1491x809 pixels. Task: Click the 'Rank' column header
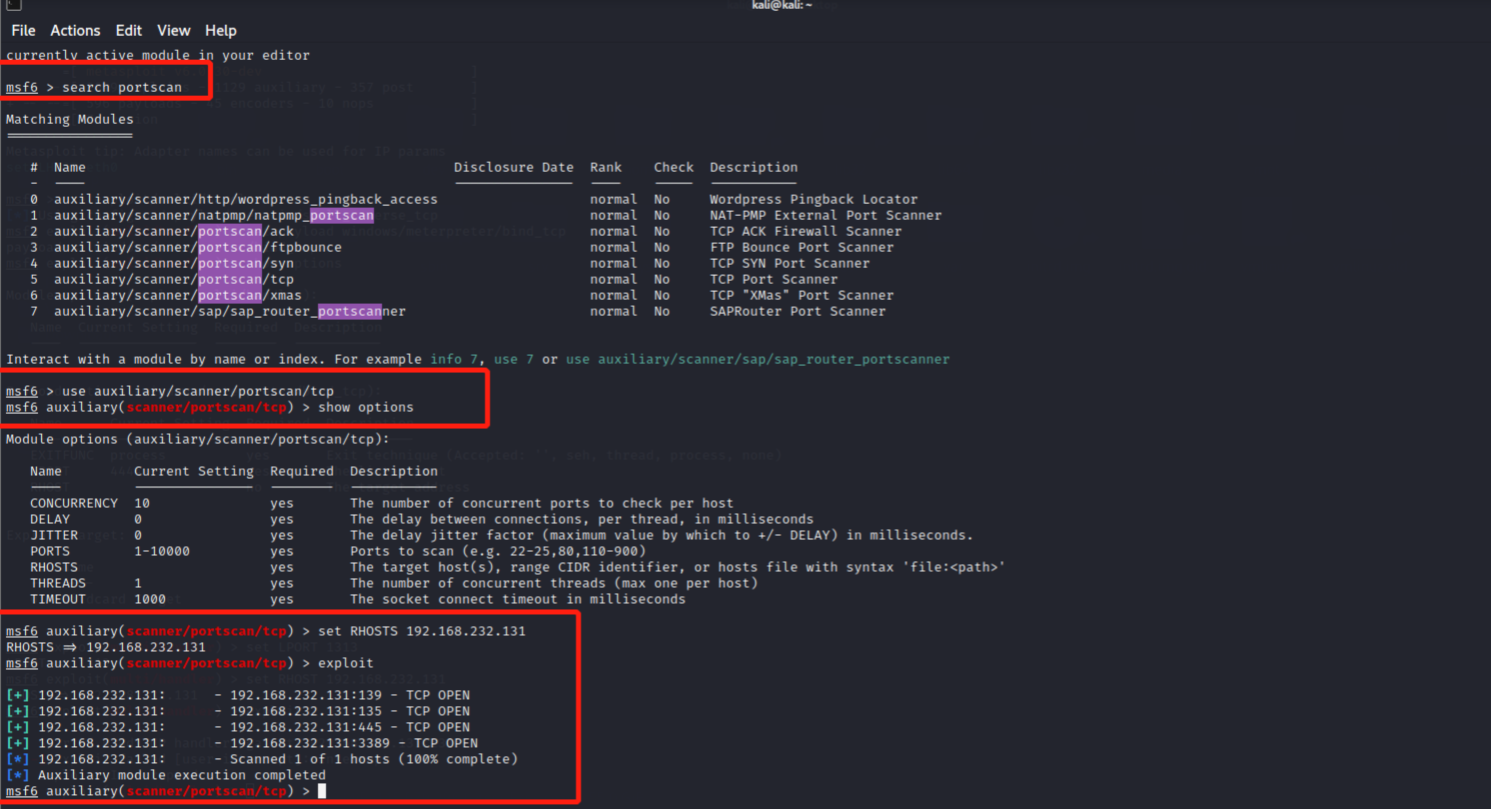click(606, 167)
